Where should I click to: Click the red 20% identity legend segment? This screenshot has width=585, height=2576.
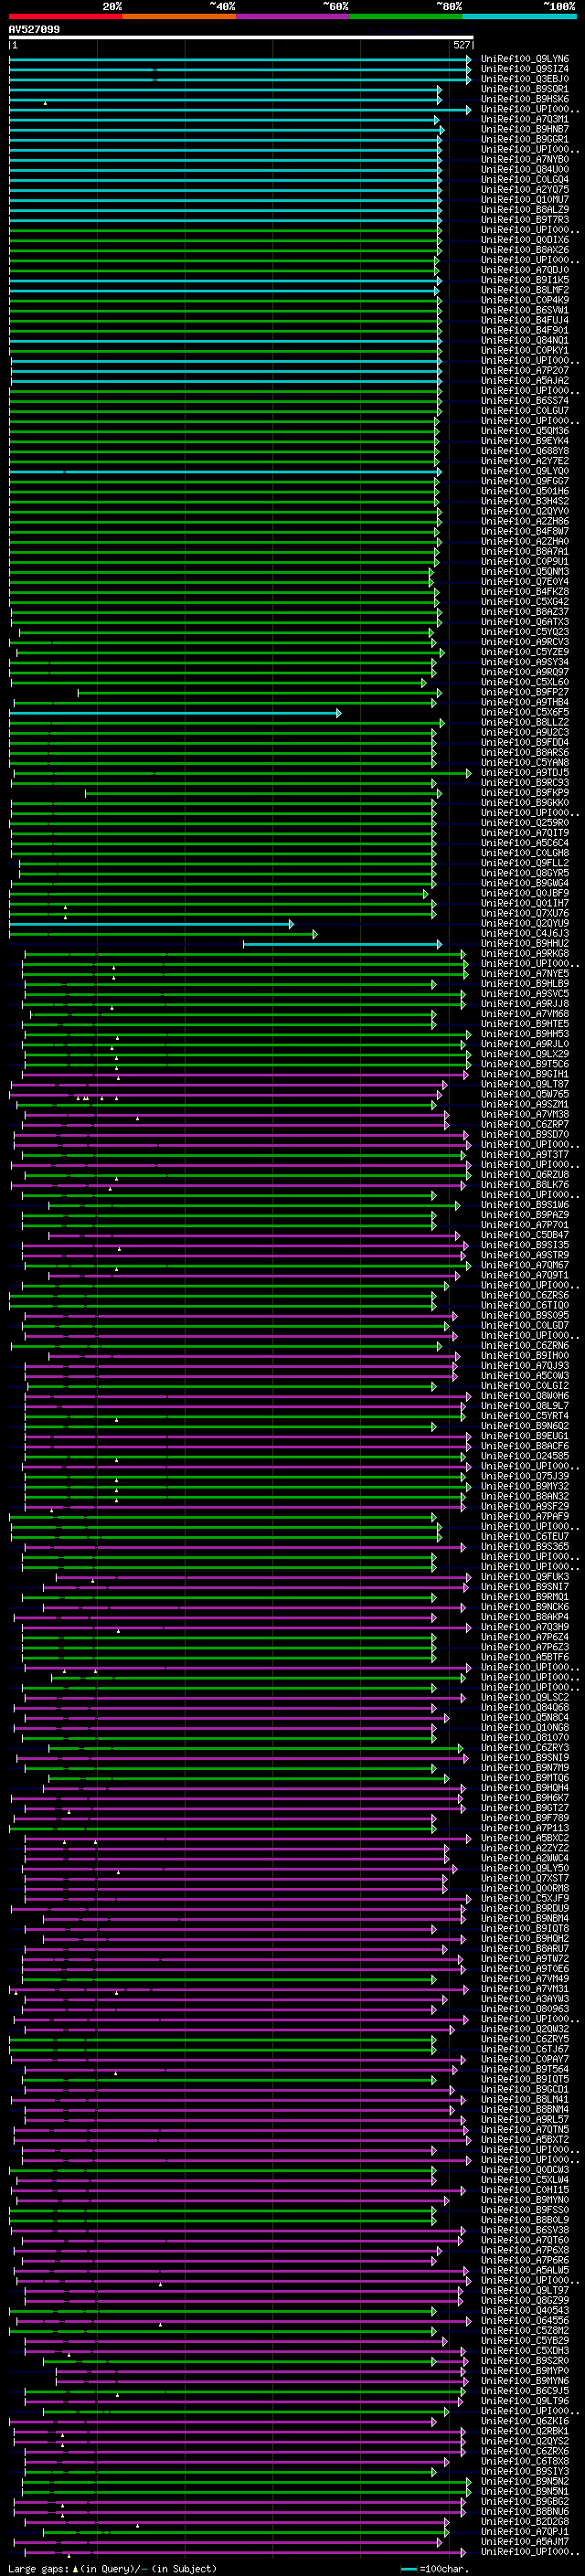[66, 16]
